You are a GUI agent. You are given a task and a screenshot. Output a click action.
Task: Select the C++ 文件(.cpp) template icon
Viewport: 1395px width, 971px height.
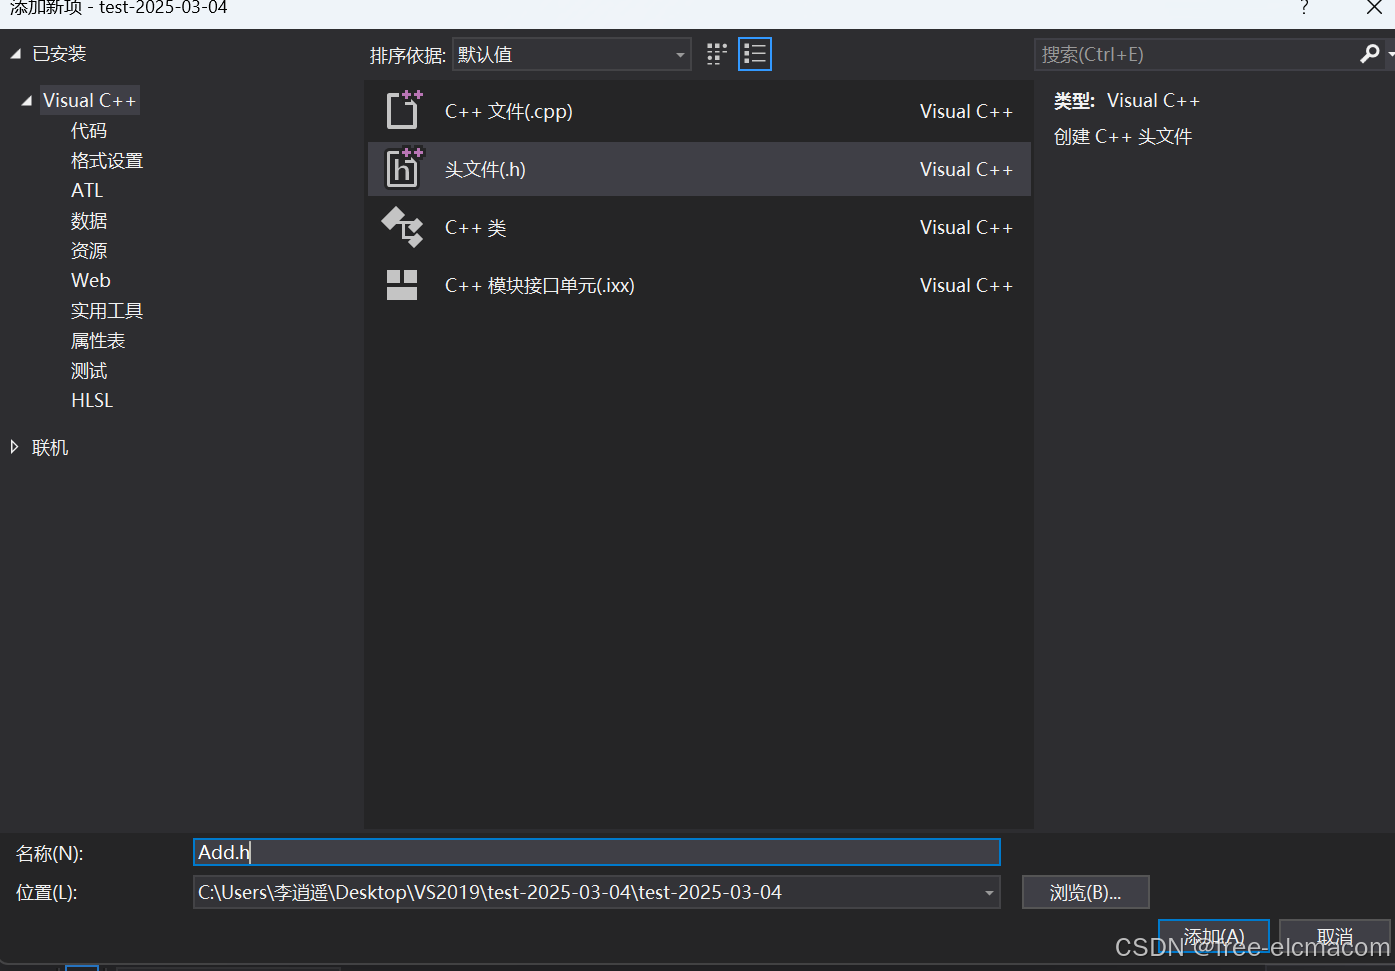tap(404, 110)
